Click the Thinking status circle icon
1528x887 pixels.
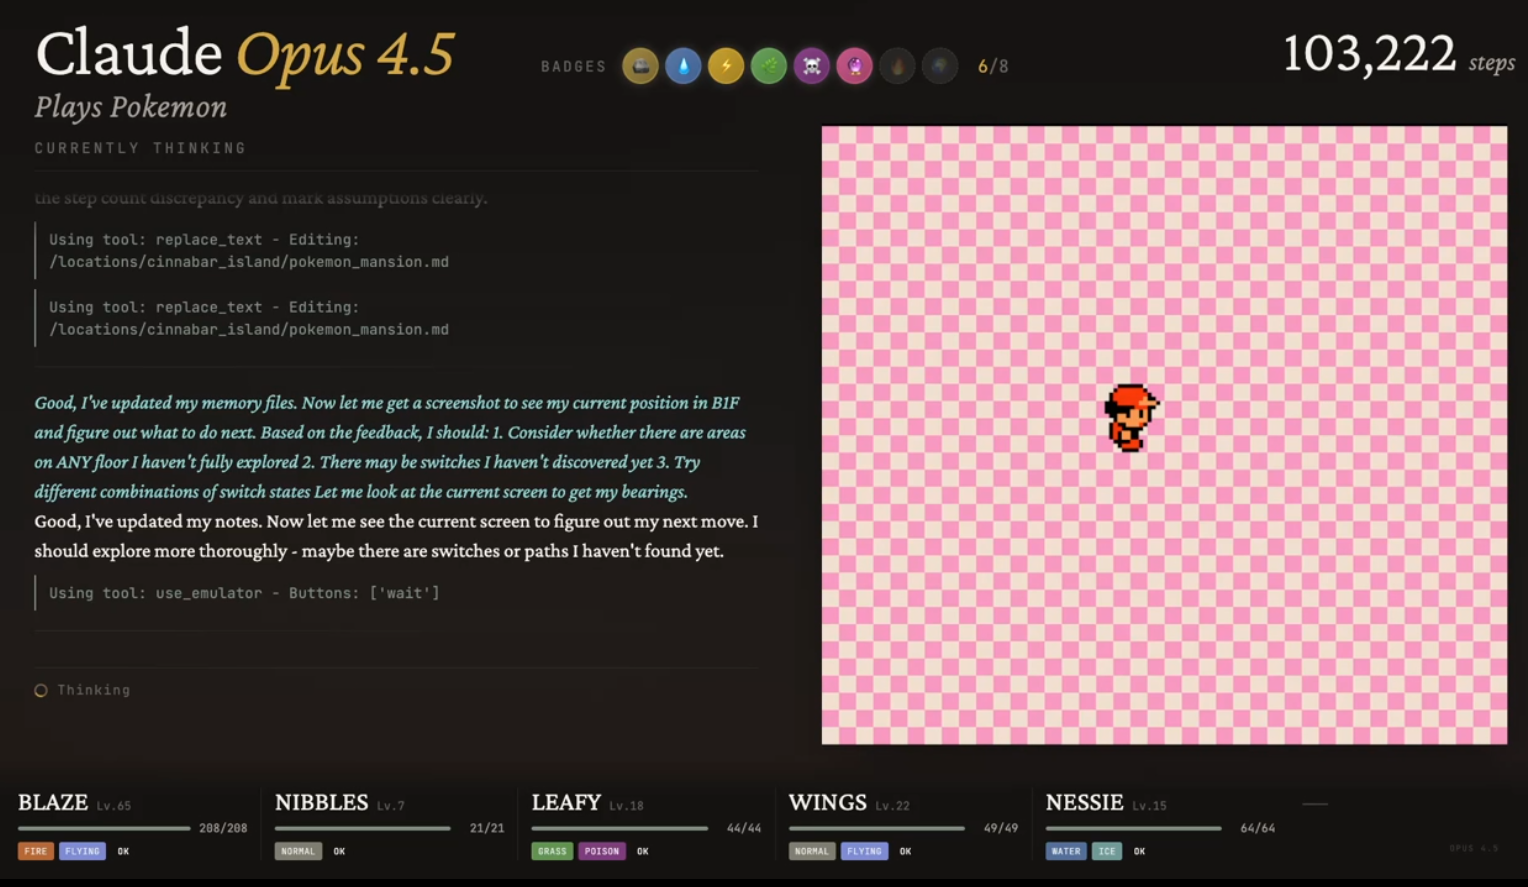click(41, 690)
